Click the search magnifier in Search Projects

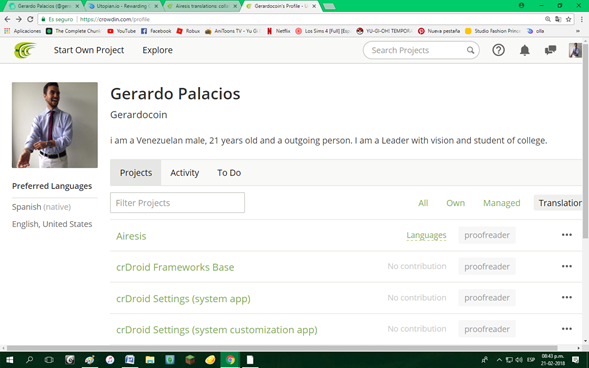(x=470, y=50)
